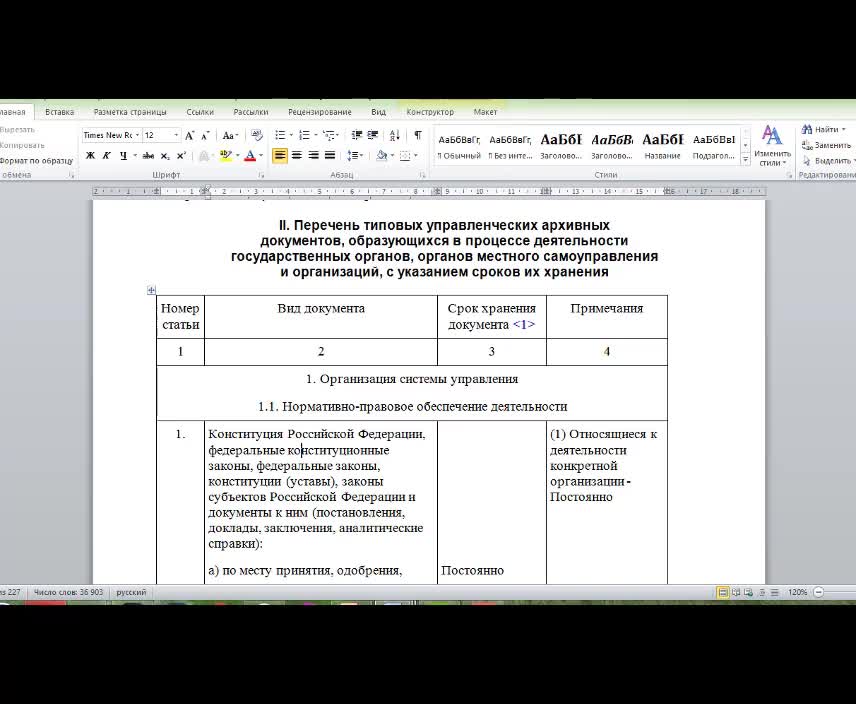Switch to web layout view
This screenshot has height=704, width=856.
[x=748, y=592]
